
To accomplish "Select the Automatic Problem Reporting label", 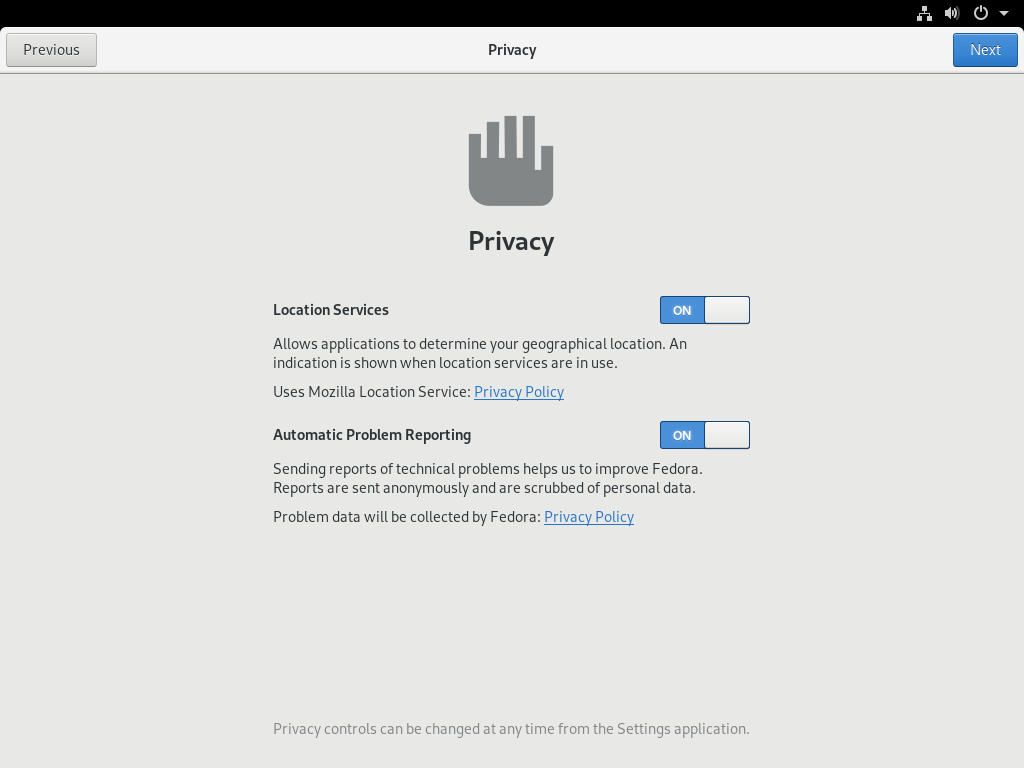I will (x=372, y=436).
